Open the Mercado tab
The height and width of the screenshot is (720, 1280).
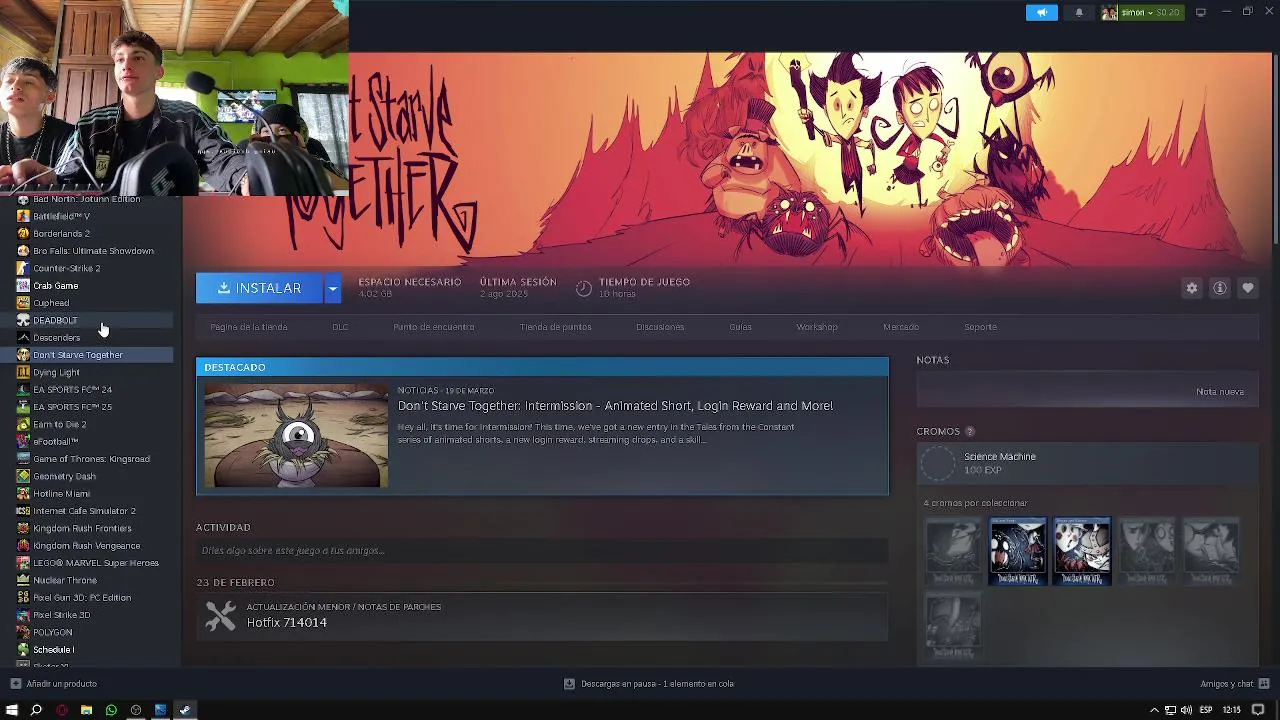point(901,327)
